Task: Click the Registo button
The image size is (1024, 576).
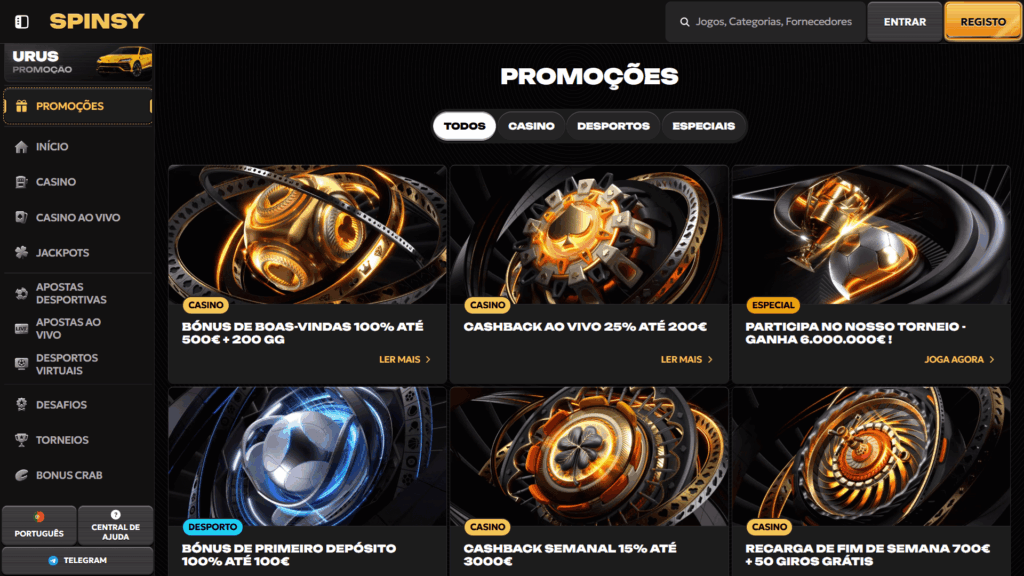Action: pos(983,22)
